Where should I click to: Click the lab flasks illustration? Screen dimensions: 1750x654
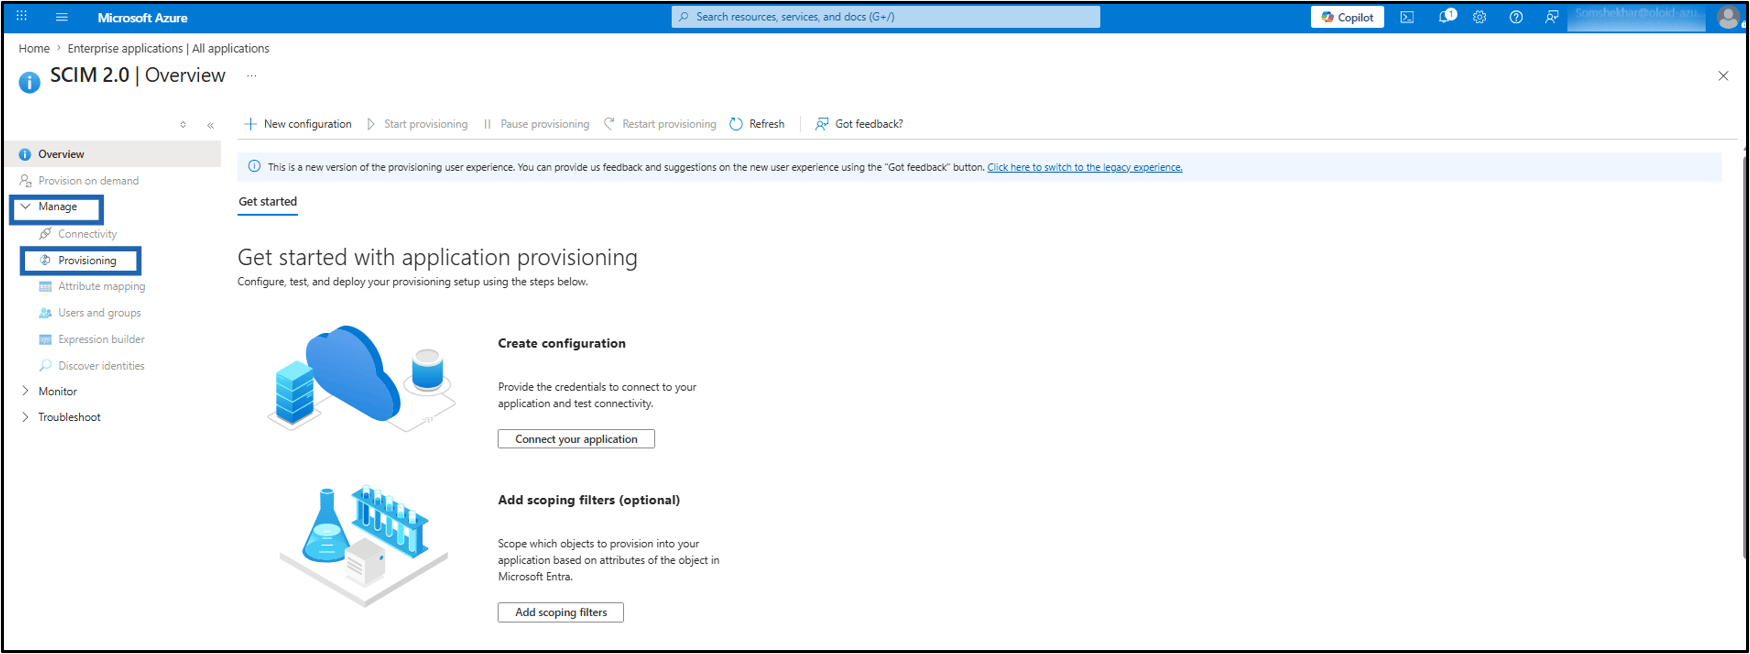[364, 545]
